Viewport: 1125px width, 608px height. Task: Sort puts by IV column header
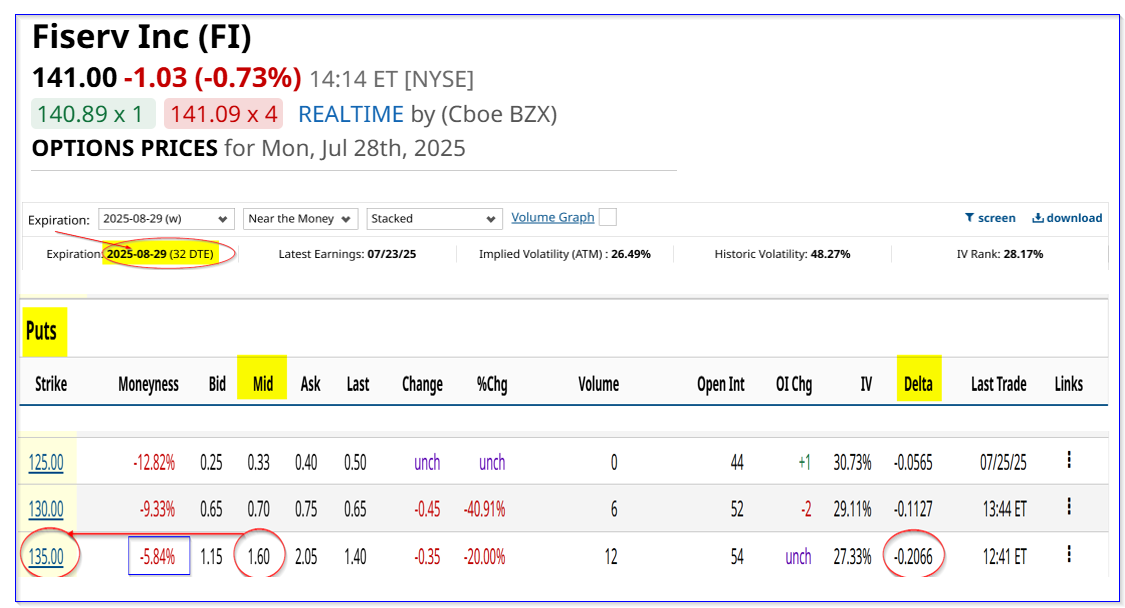[x=867, y=384]
